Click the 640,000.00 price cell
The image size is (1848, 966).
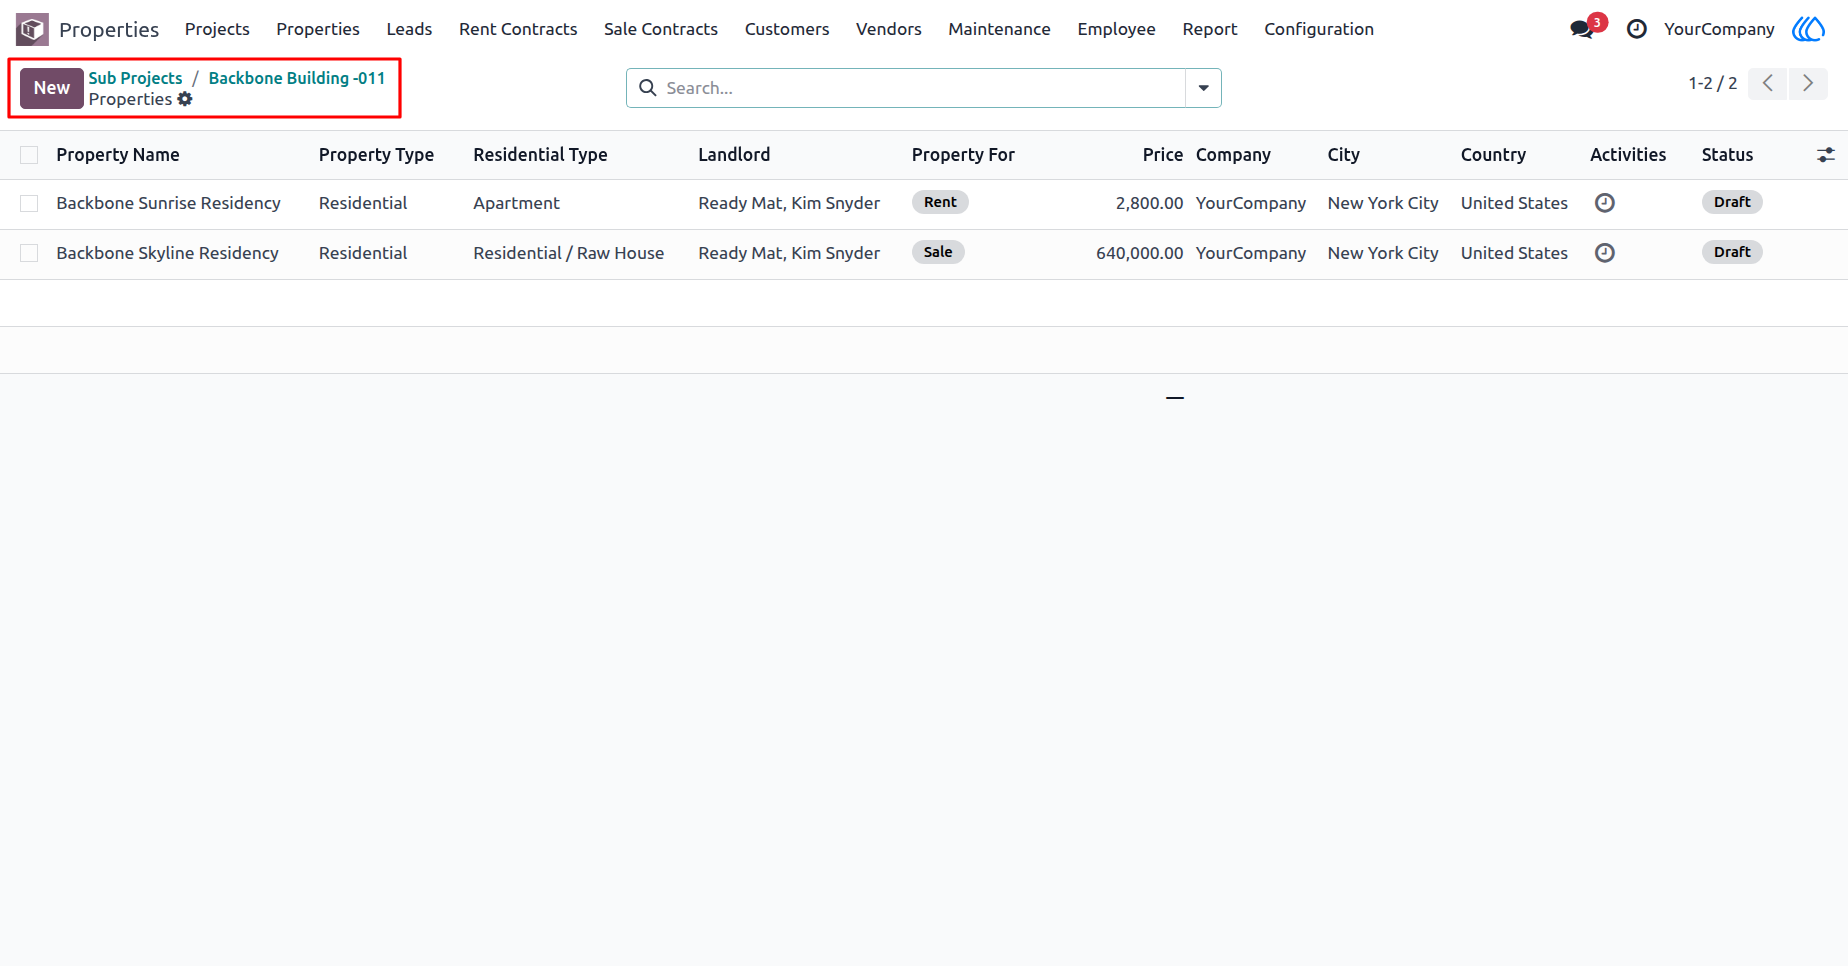tap(1139, 253)
